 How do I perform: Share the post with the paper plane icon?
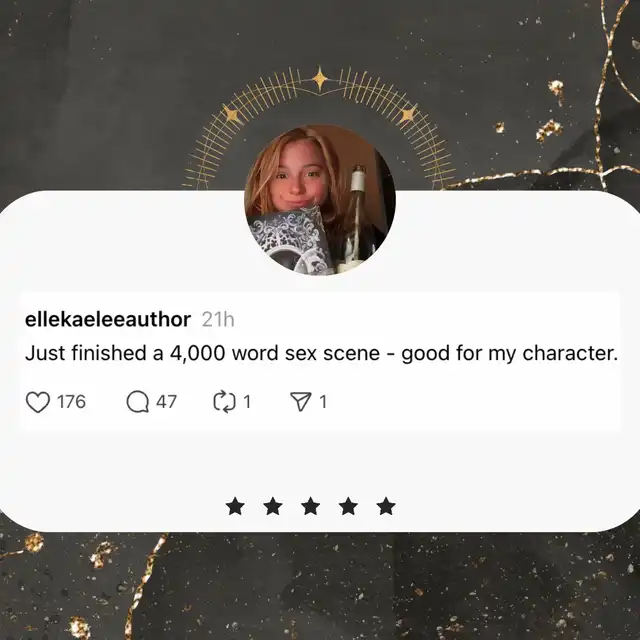tap(301, 402)
